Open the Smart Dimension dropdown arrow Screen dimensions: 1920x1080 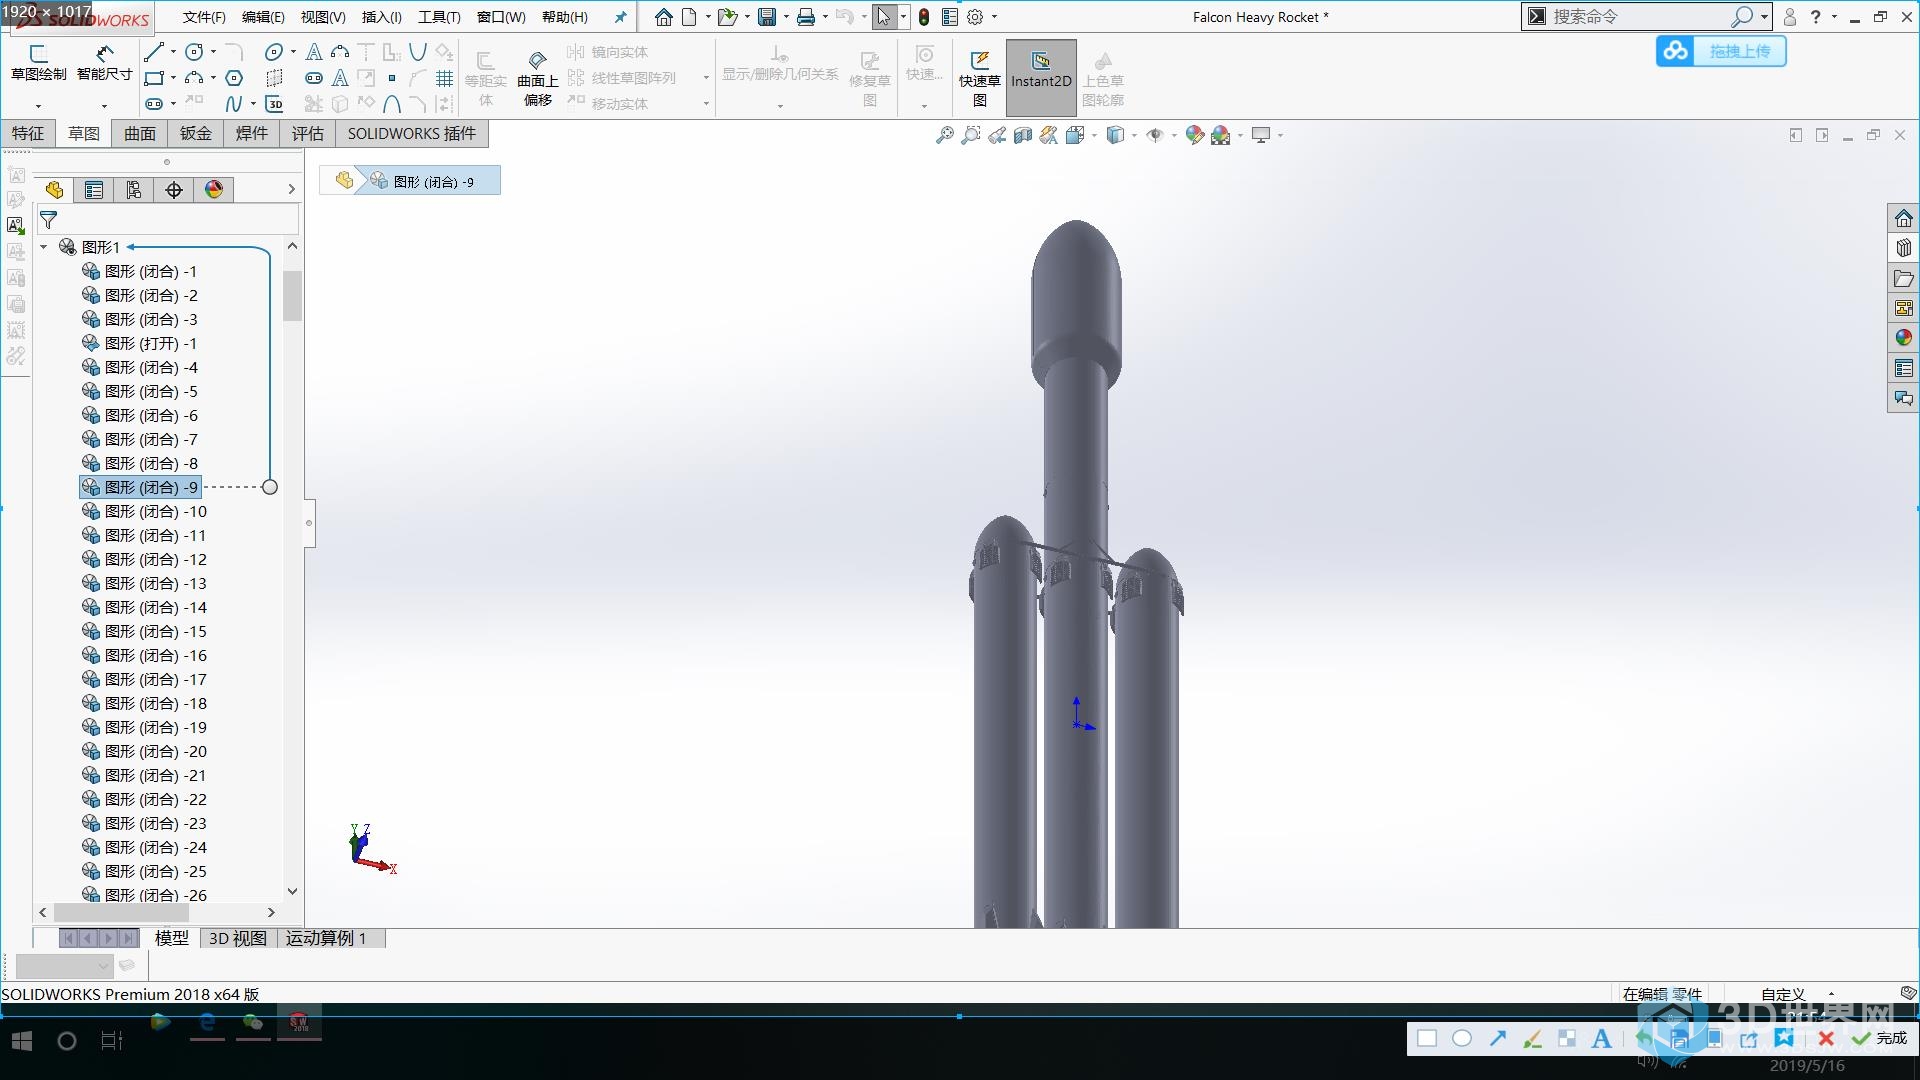(x=104, y=106)
